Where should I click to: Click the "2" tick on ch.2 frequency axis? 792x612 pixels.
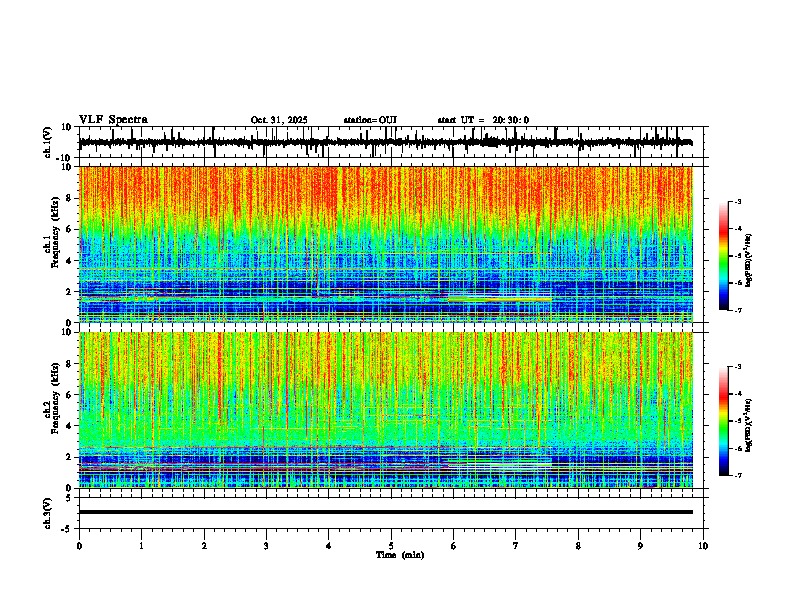pyautogui.click(x=70, y=457)
